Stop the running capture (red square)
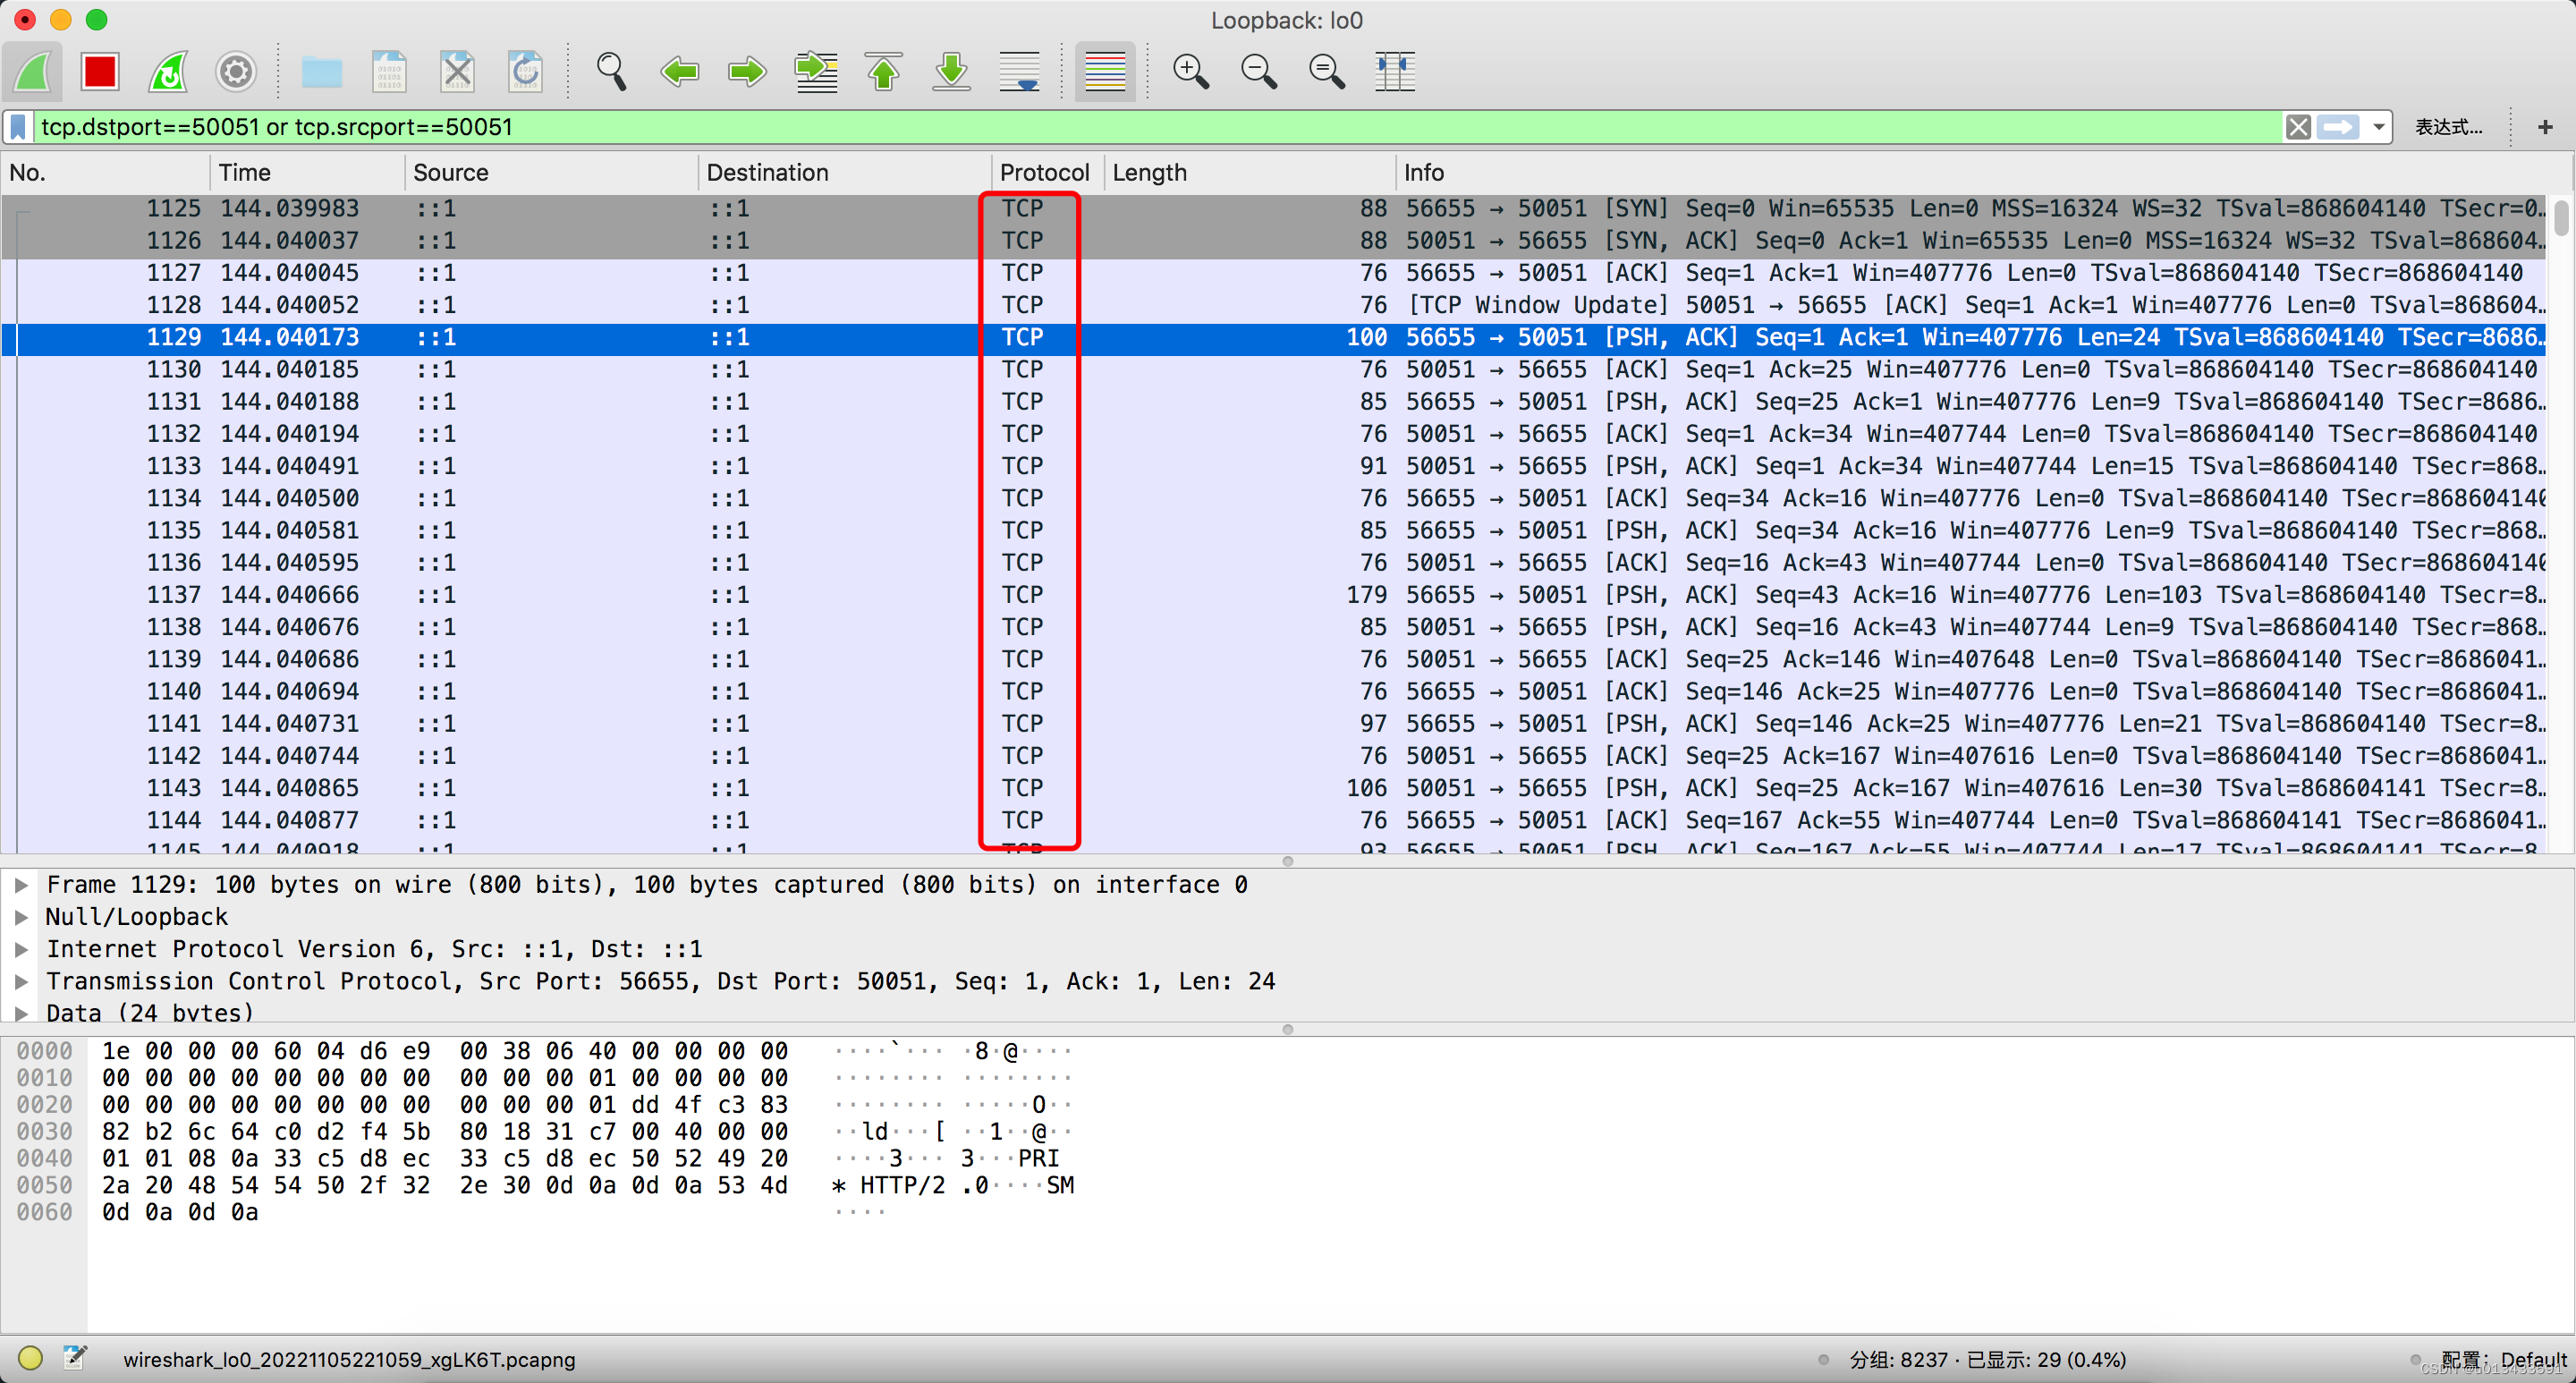 click(100, 72)
